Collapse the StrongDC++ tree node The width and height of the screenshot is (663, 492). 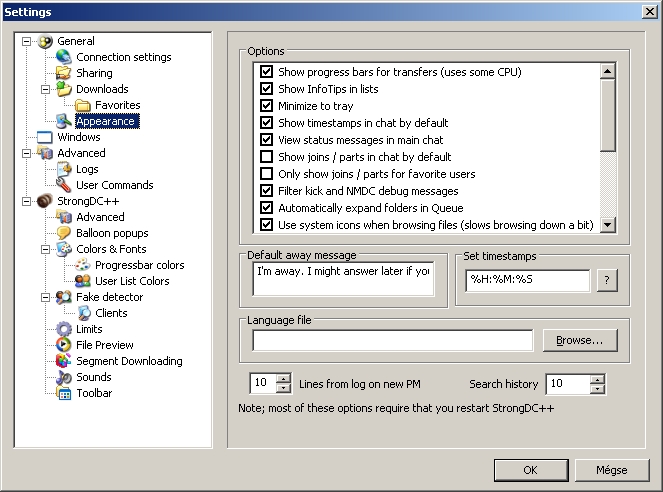pos(25,201)
